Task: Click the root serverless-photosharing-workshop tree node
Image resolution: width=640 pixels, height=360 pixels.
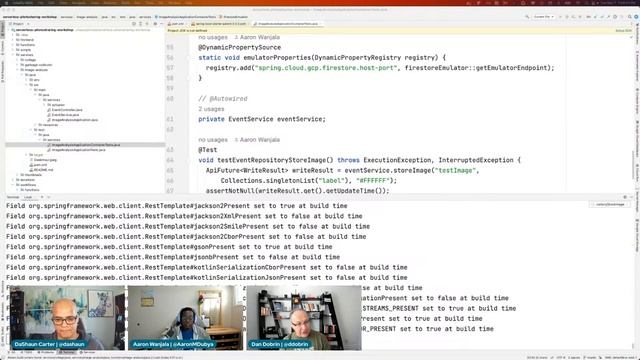Action: tap(44, 30)
